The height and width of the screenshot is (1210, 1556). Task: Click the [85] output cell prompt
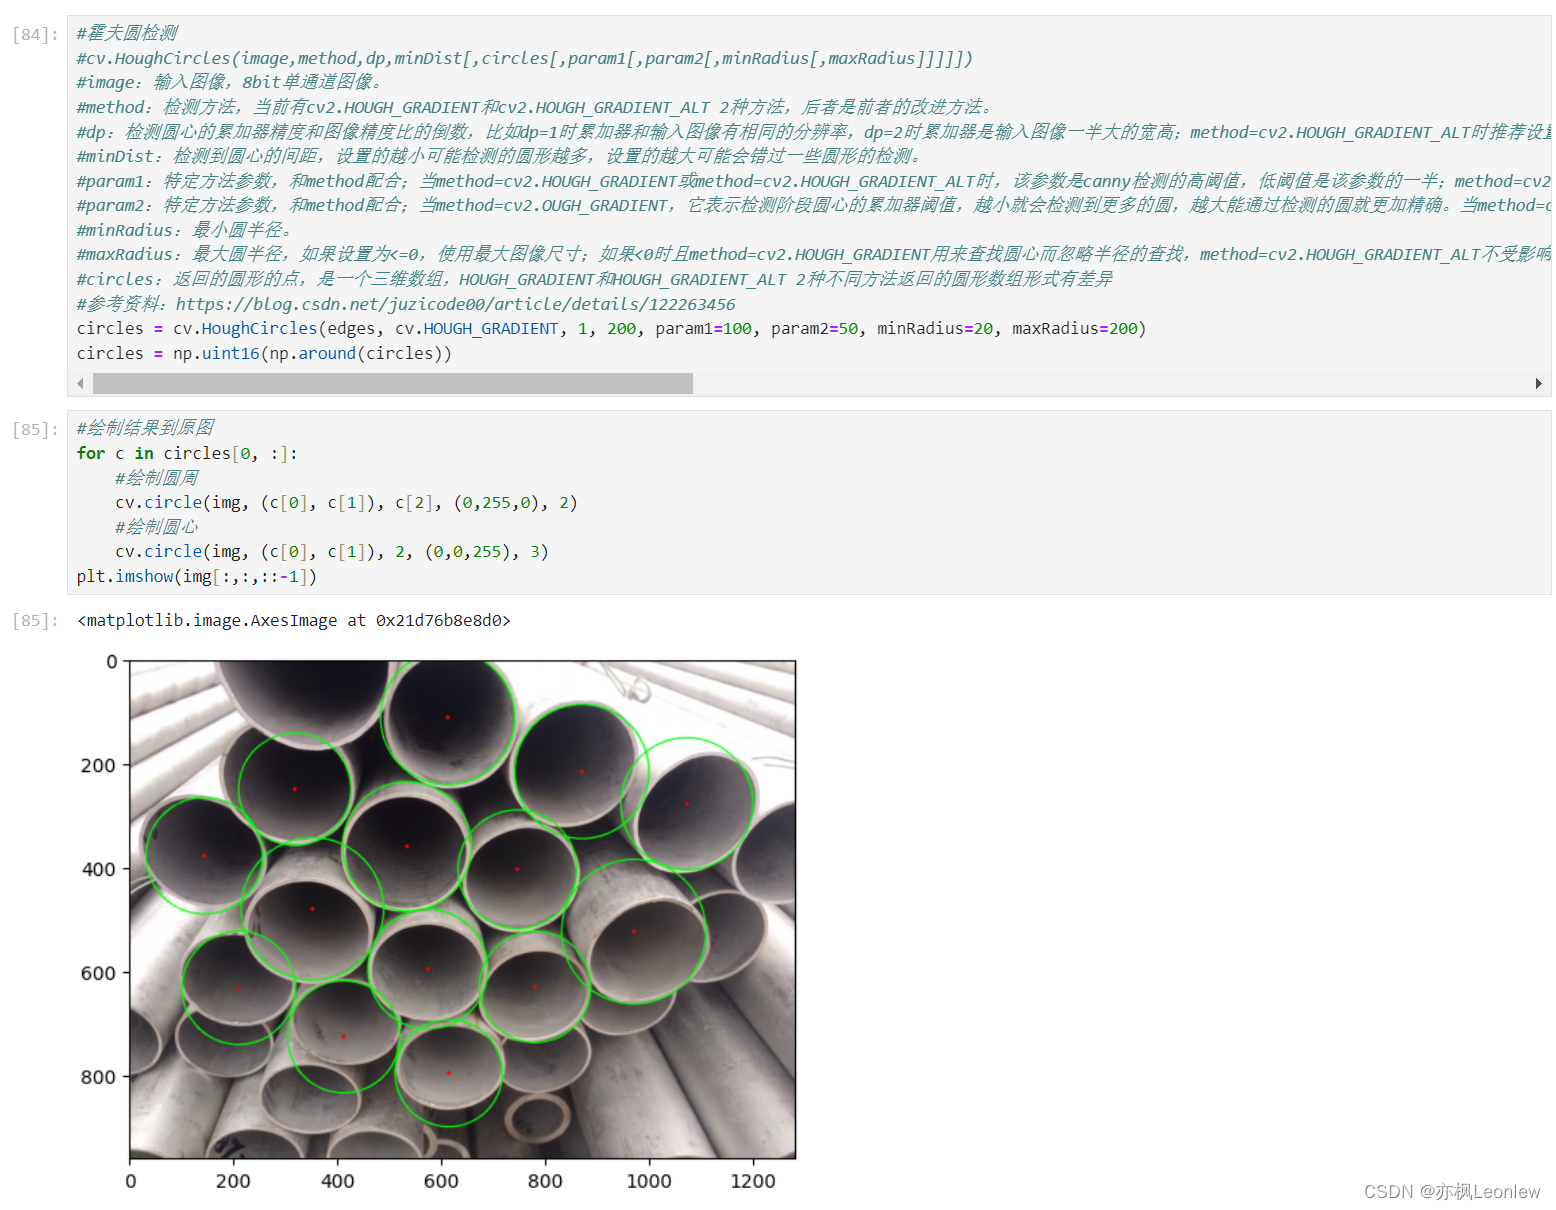tap(35, 621)
